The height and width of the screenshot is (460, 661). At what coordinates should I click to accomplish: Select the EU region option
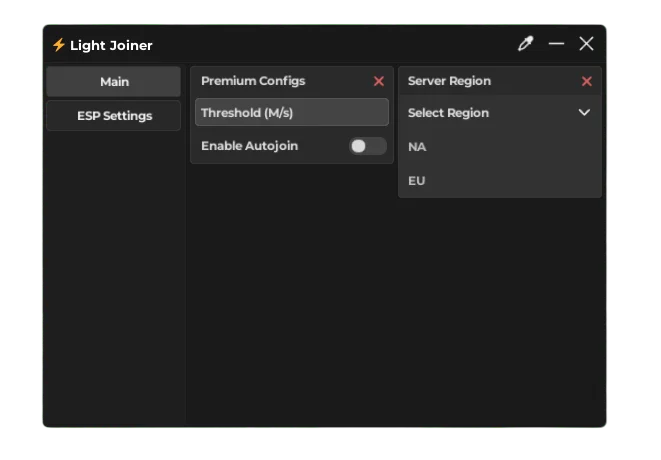coord(417,181)
